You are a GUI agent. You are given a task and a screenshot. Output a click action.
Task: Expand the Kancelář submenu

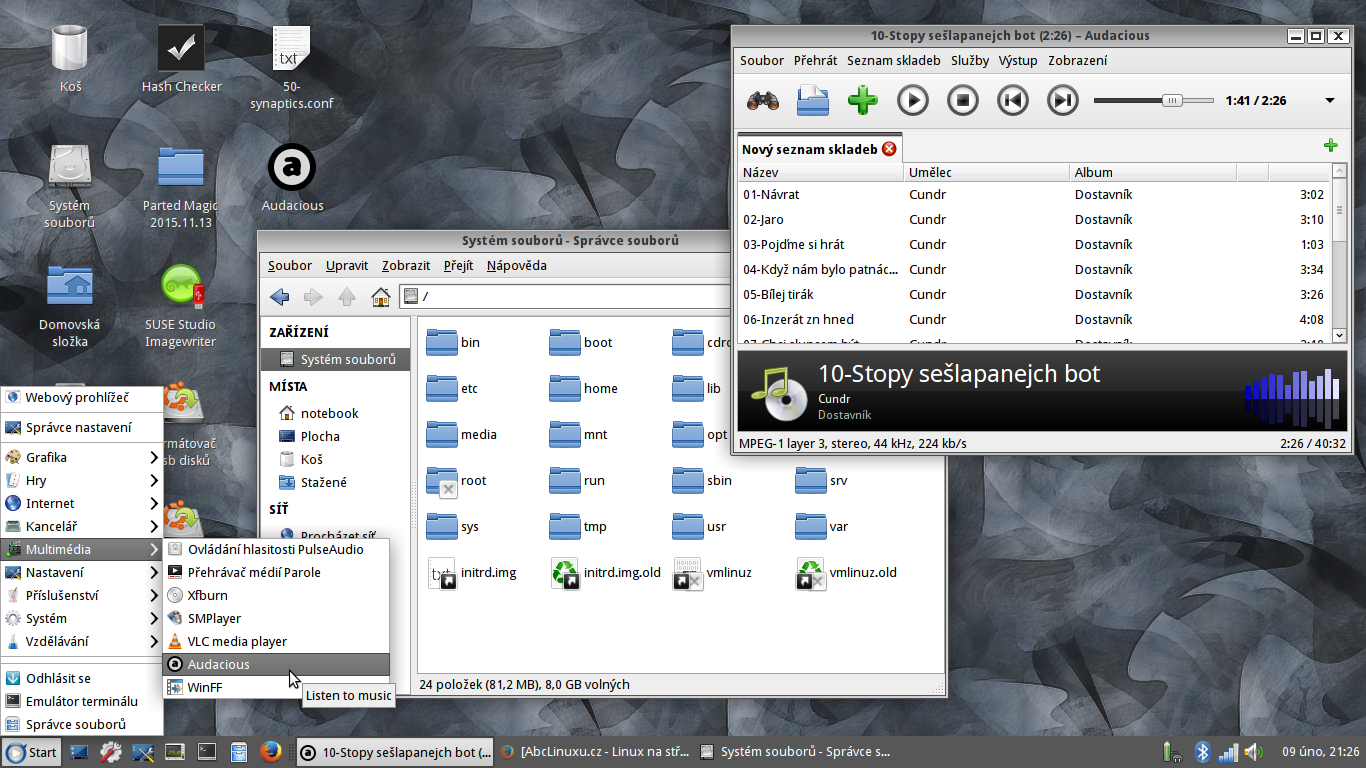[x=82, y=526]
